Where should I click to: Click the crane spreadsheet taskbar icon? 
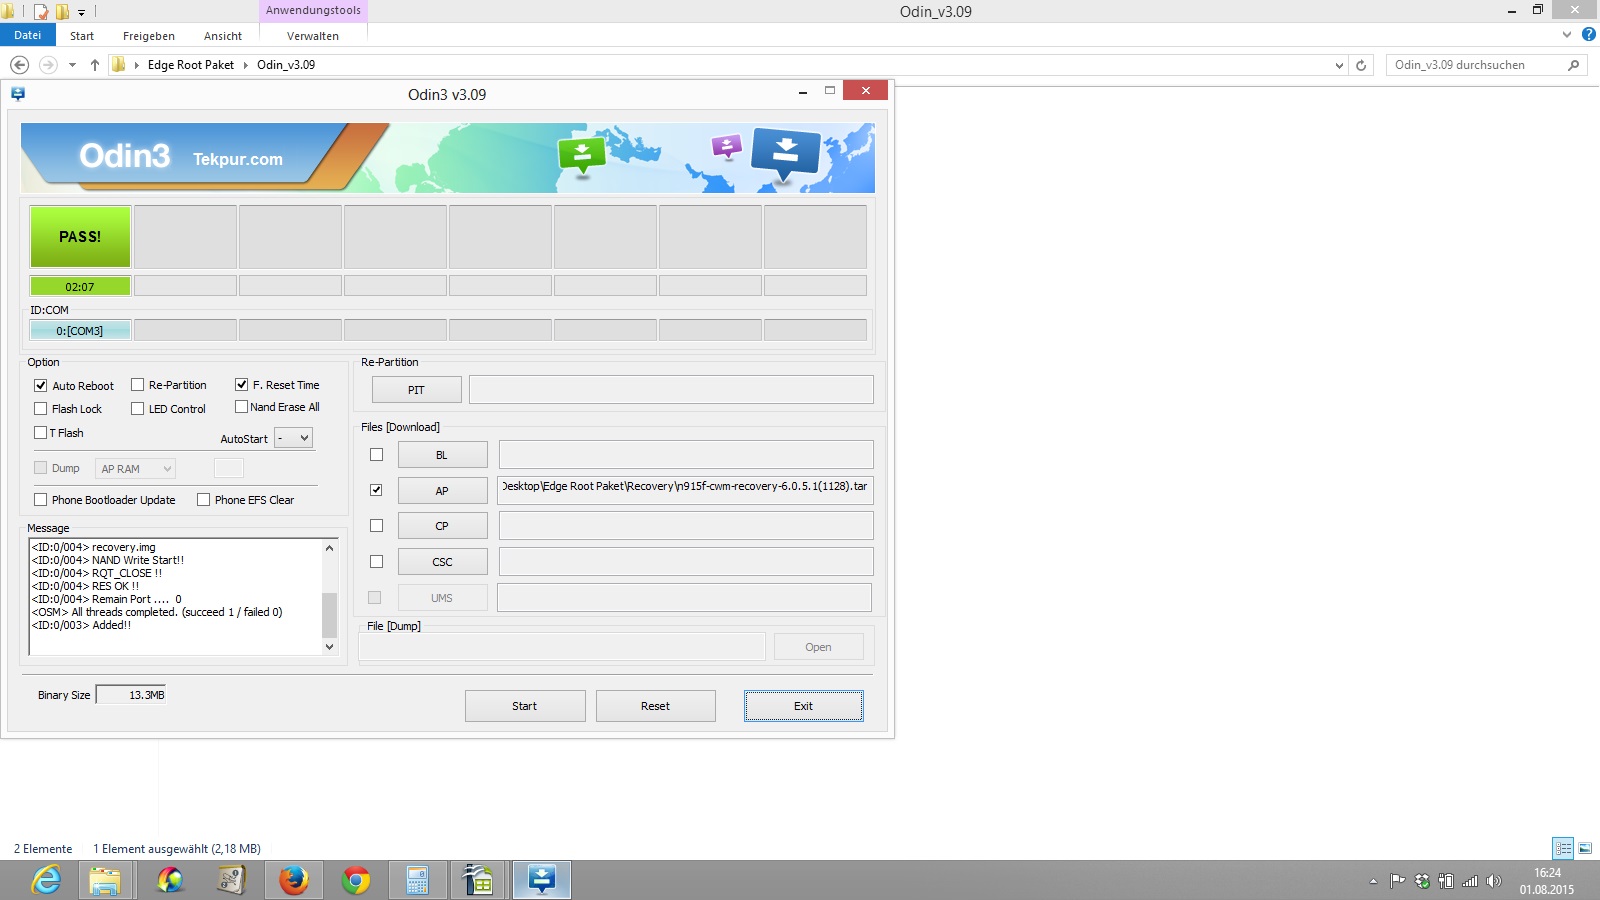pos(479,880)
